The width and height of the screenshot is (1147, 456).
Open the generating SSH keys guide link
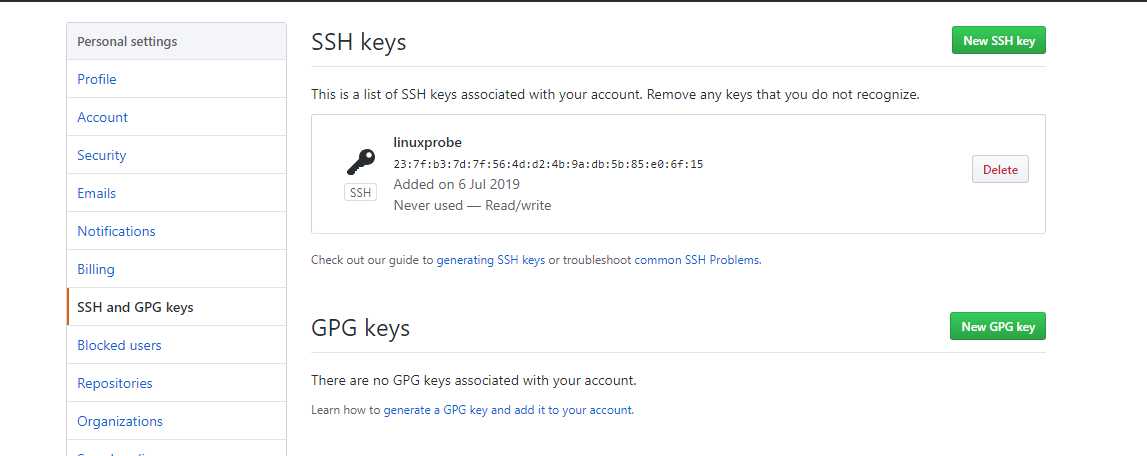pos(491,260)
